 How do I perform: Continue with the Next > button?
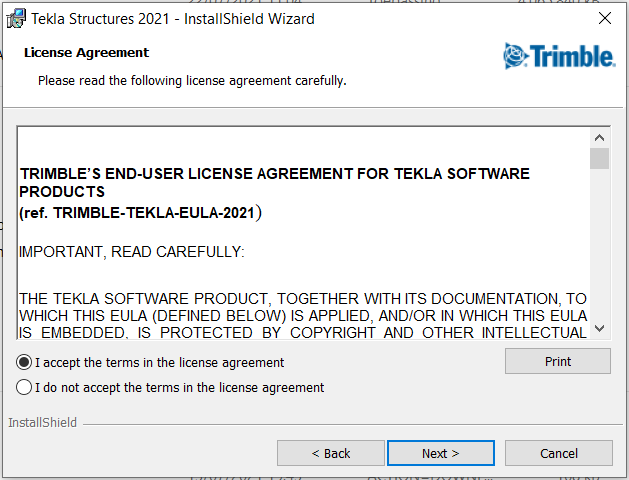click(440, 453)
